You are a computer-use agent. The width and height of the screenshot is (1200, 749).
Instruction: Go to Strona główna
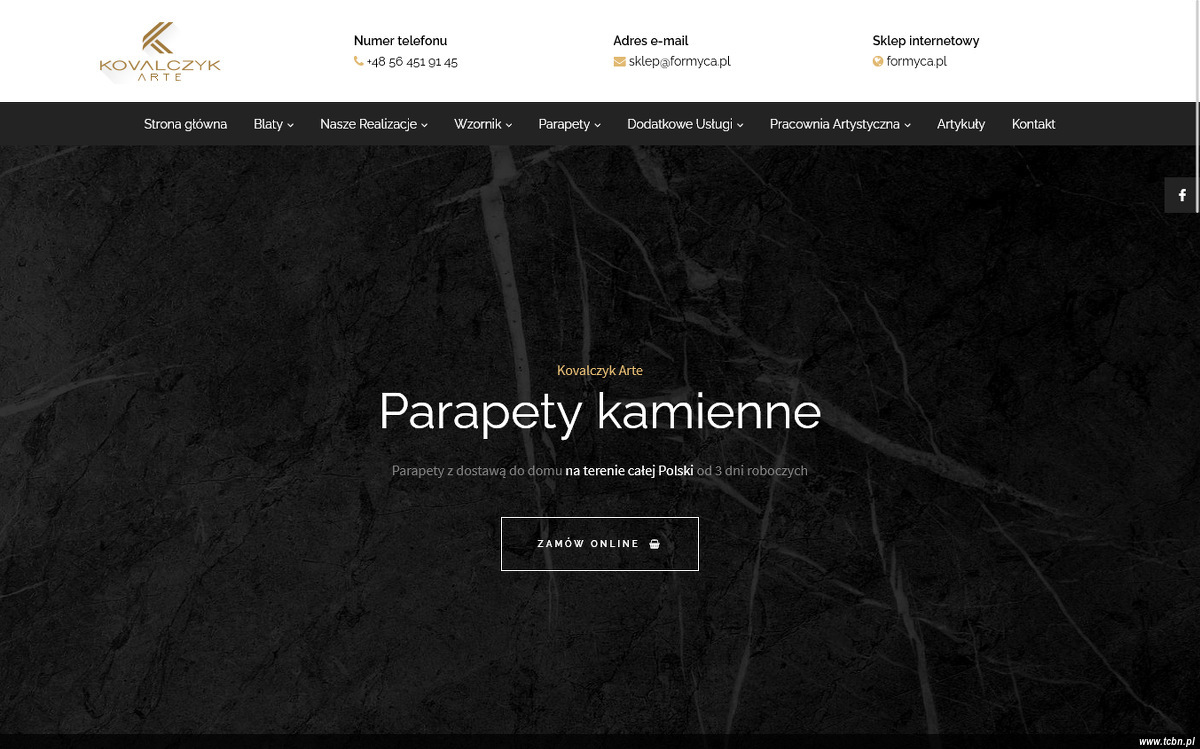[185, 124]
